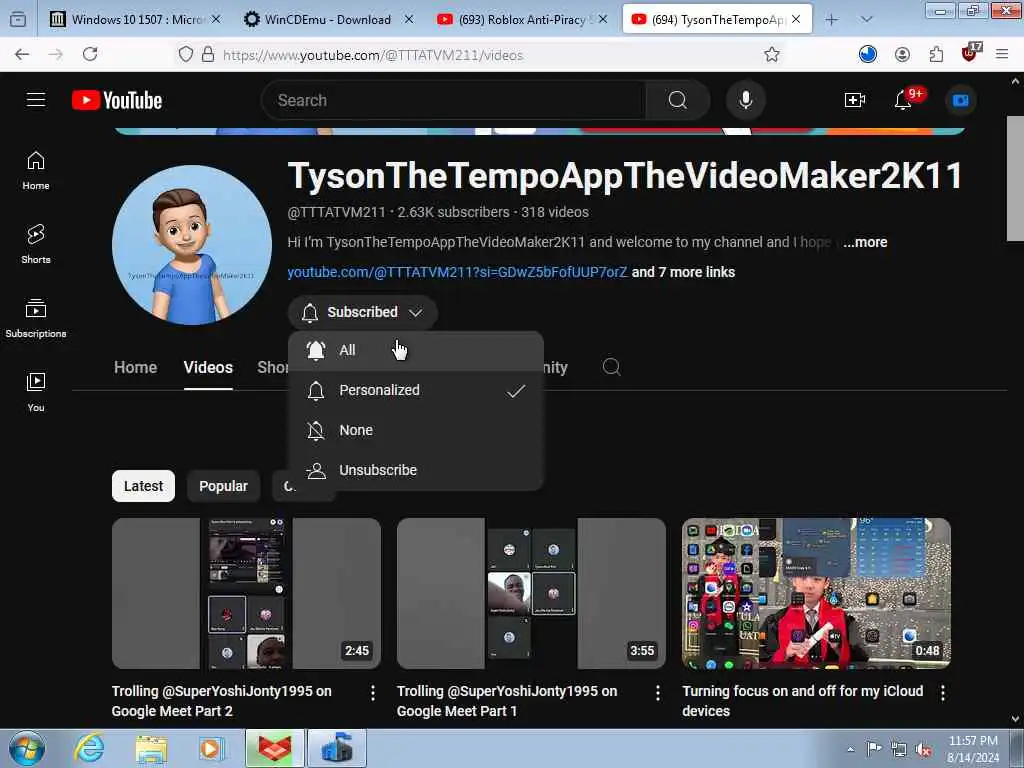Open a new browser tab
This screenshot has height=768, width=1024.
(831, 20)
